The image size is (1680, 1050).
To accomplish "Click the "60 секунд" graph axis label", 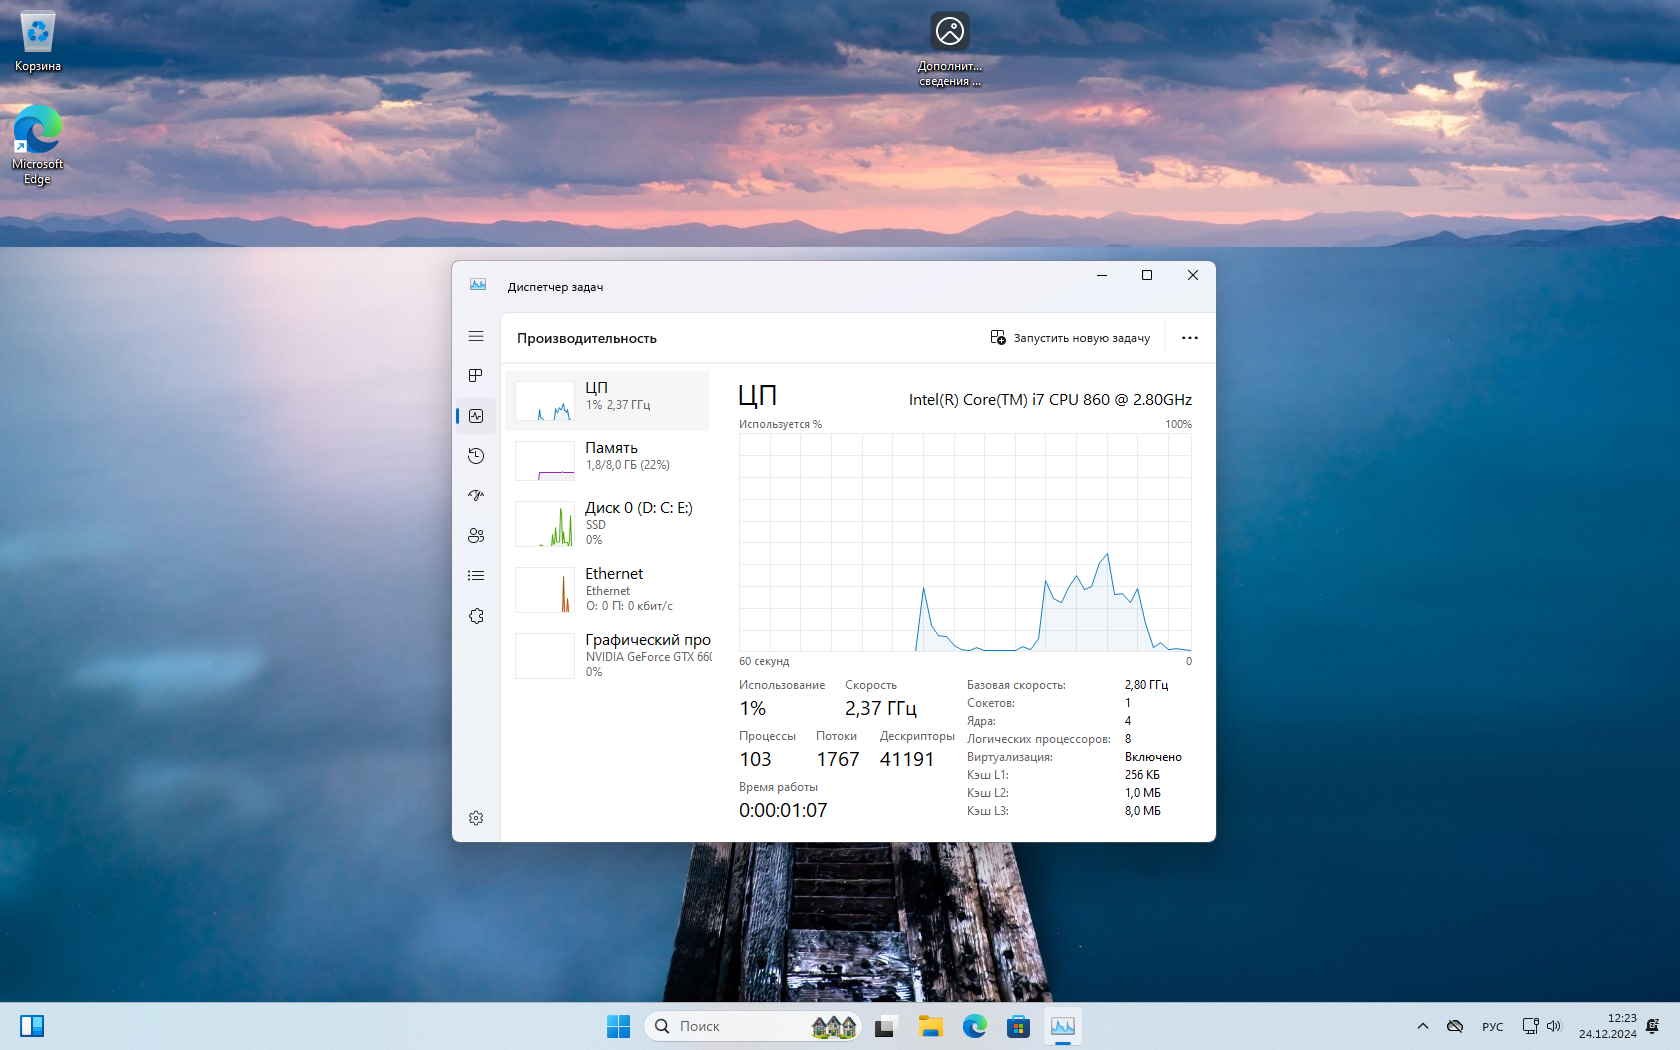I will (764, 661).
